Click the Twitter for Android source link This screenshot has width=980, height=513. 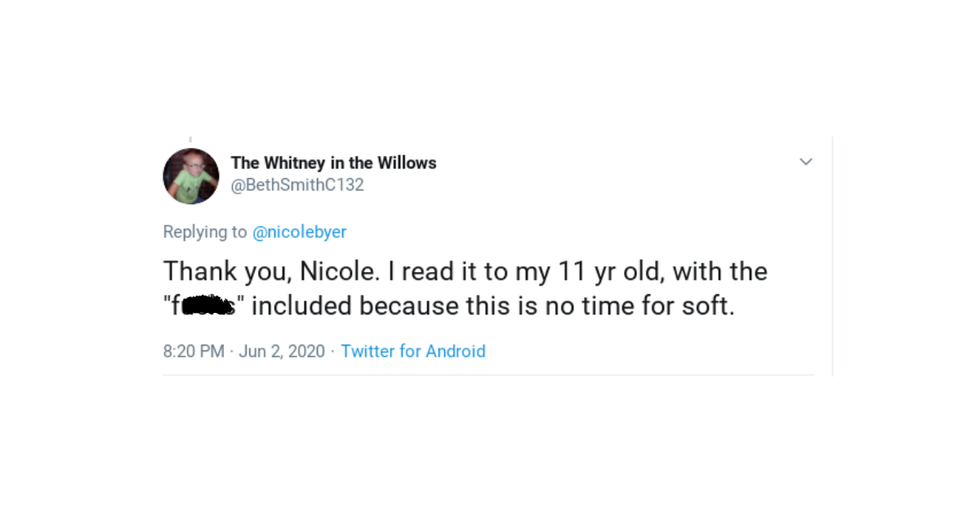point(413,351)
